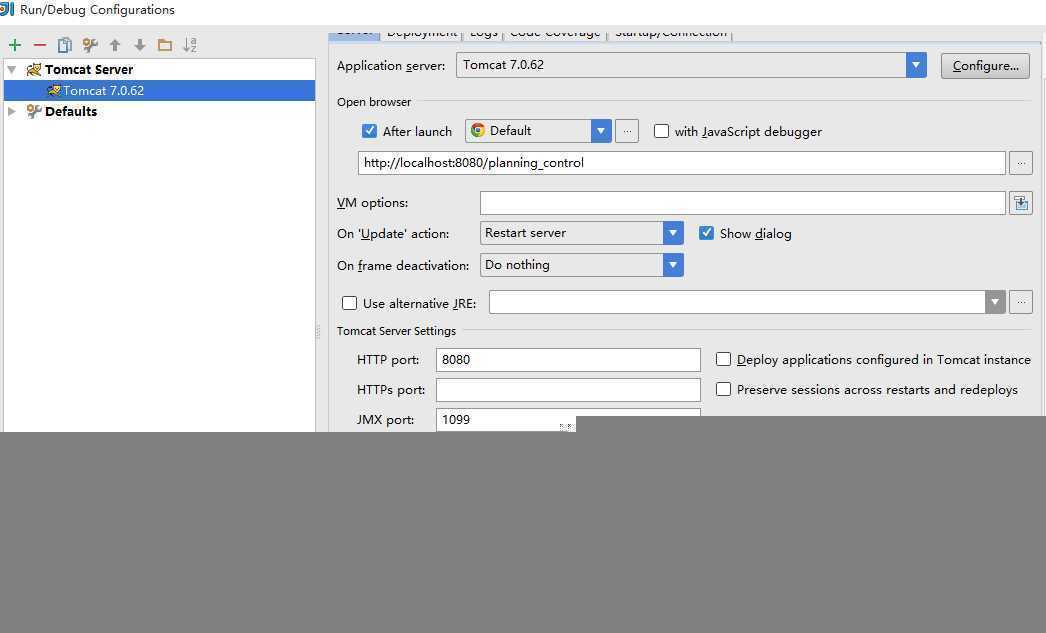Click the 'Application server:' label
This screenshot has width=1046, height=633.
pos(391,65)
